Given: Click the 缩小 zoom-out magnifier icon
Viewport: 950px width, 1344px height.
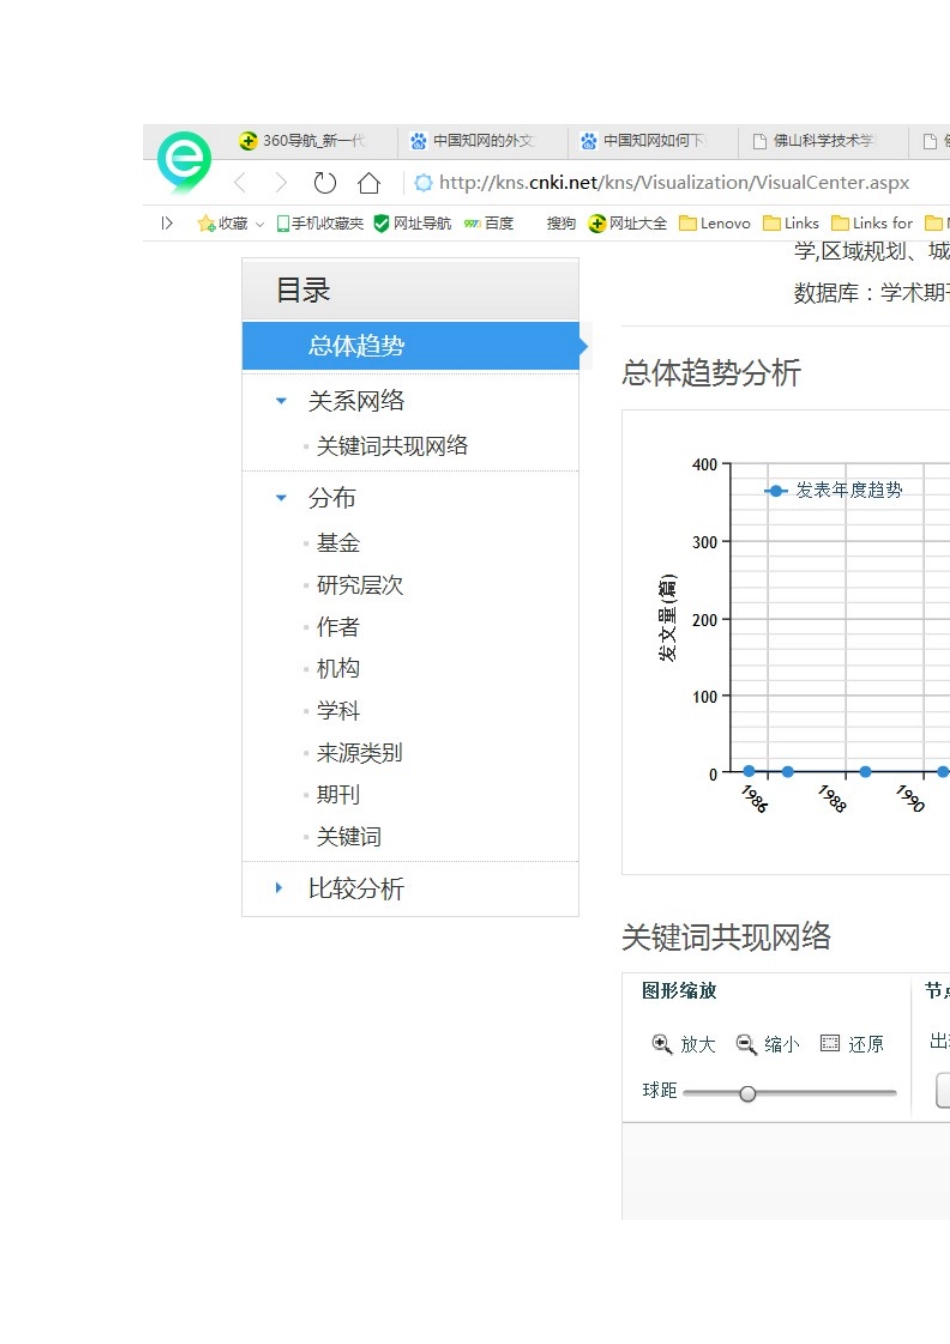Looking at the screenshot, I should [x=746, y=1044].
